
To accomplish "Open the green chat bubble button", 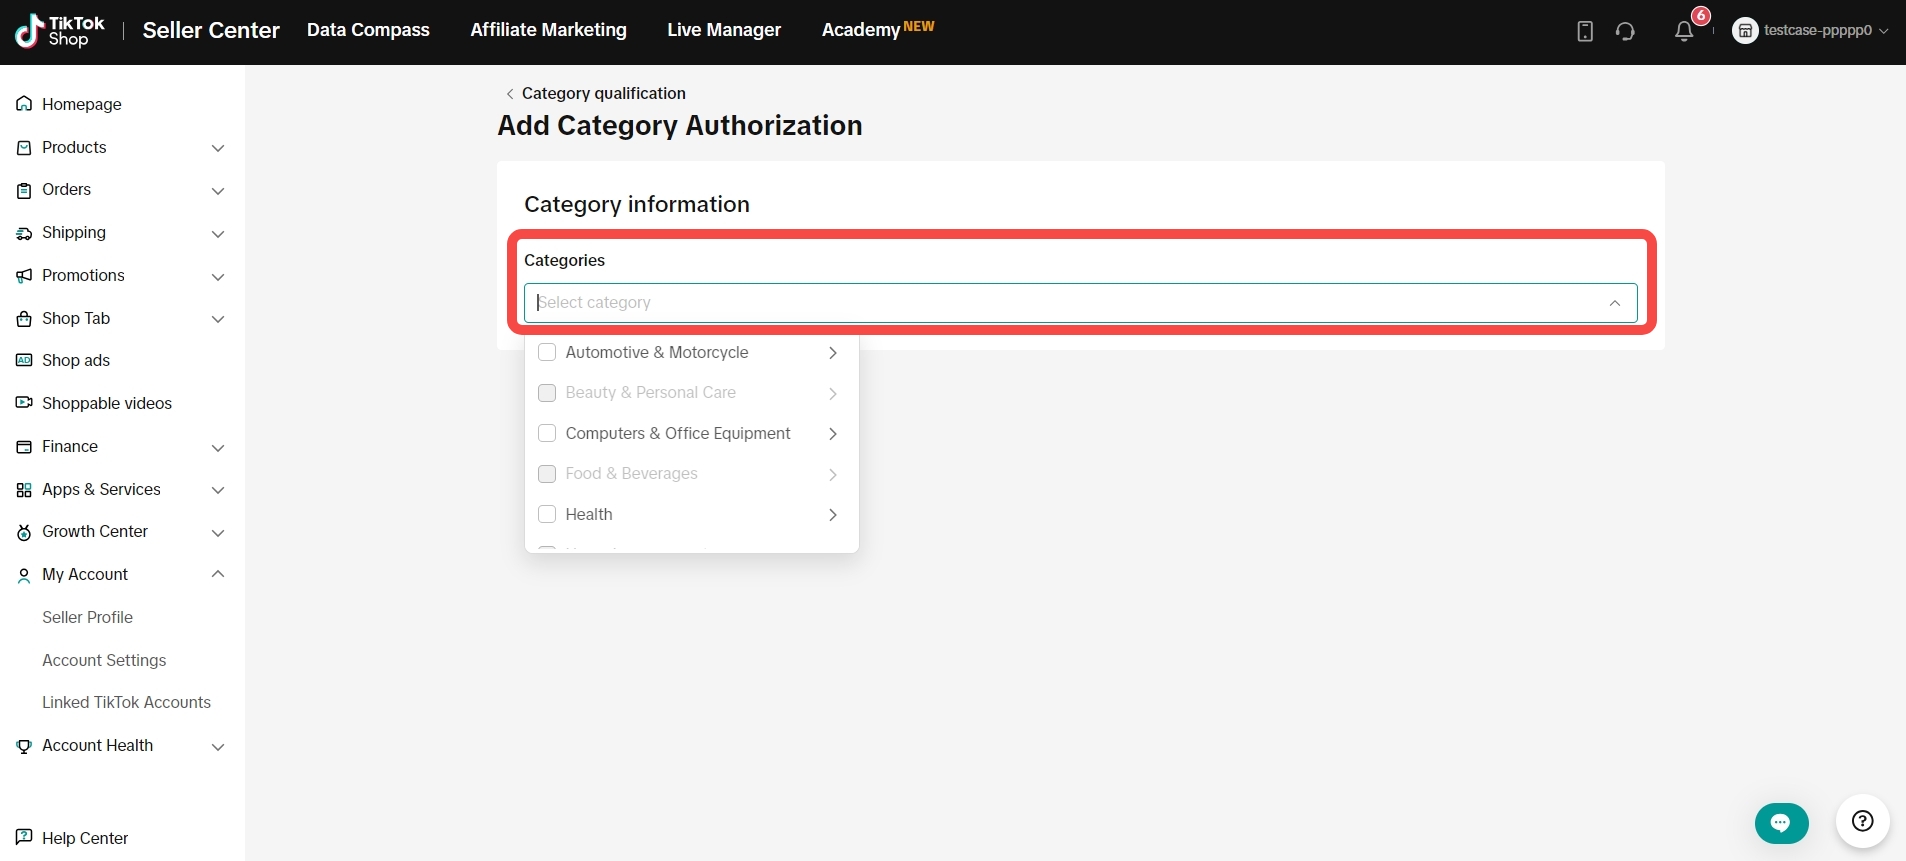I will coord(1781,823).
